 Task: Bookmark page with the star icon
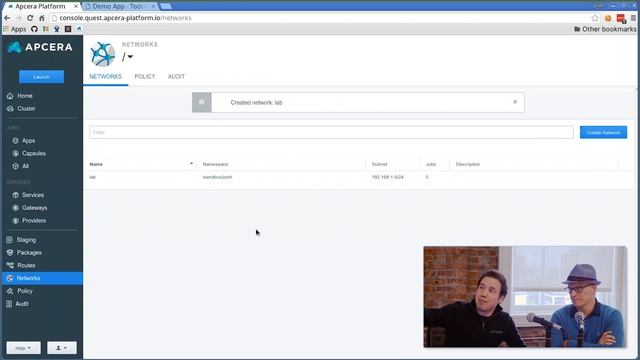pos(595,18)
